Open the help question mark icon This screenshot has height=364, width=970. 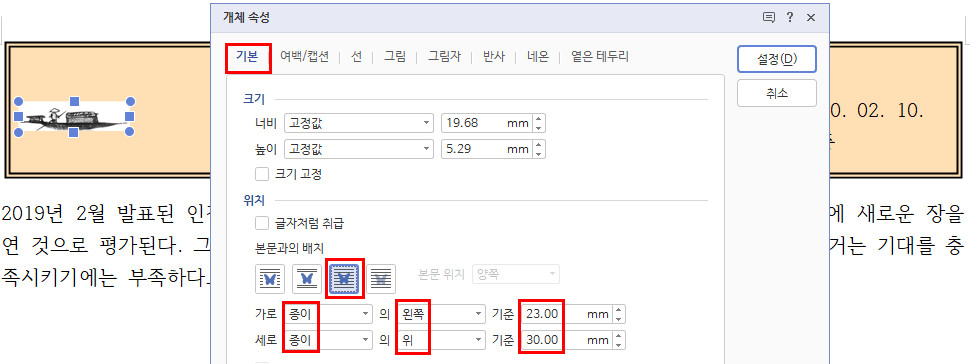(790, 18)
